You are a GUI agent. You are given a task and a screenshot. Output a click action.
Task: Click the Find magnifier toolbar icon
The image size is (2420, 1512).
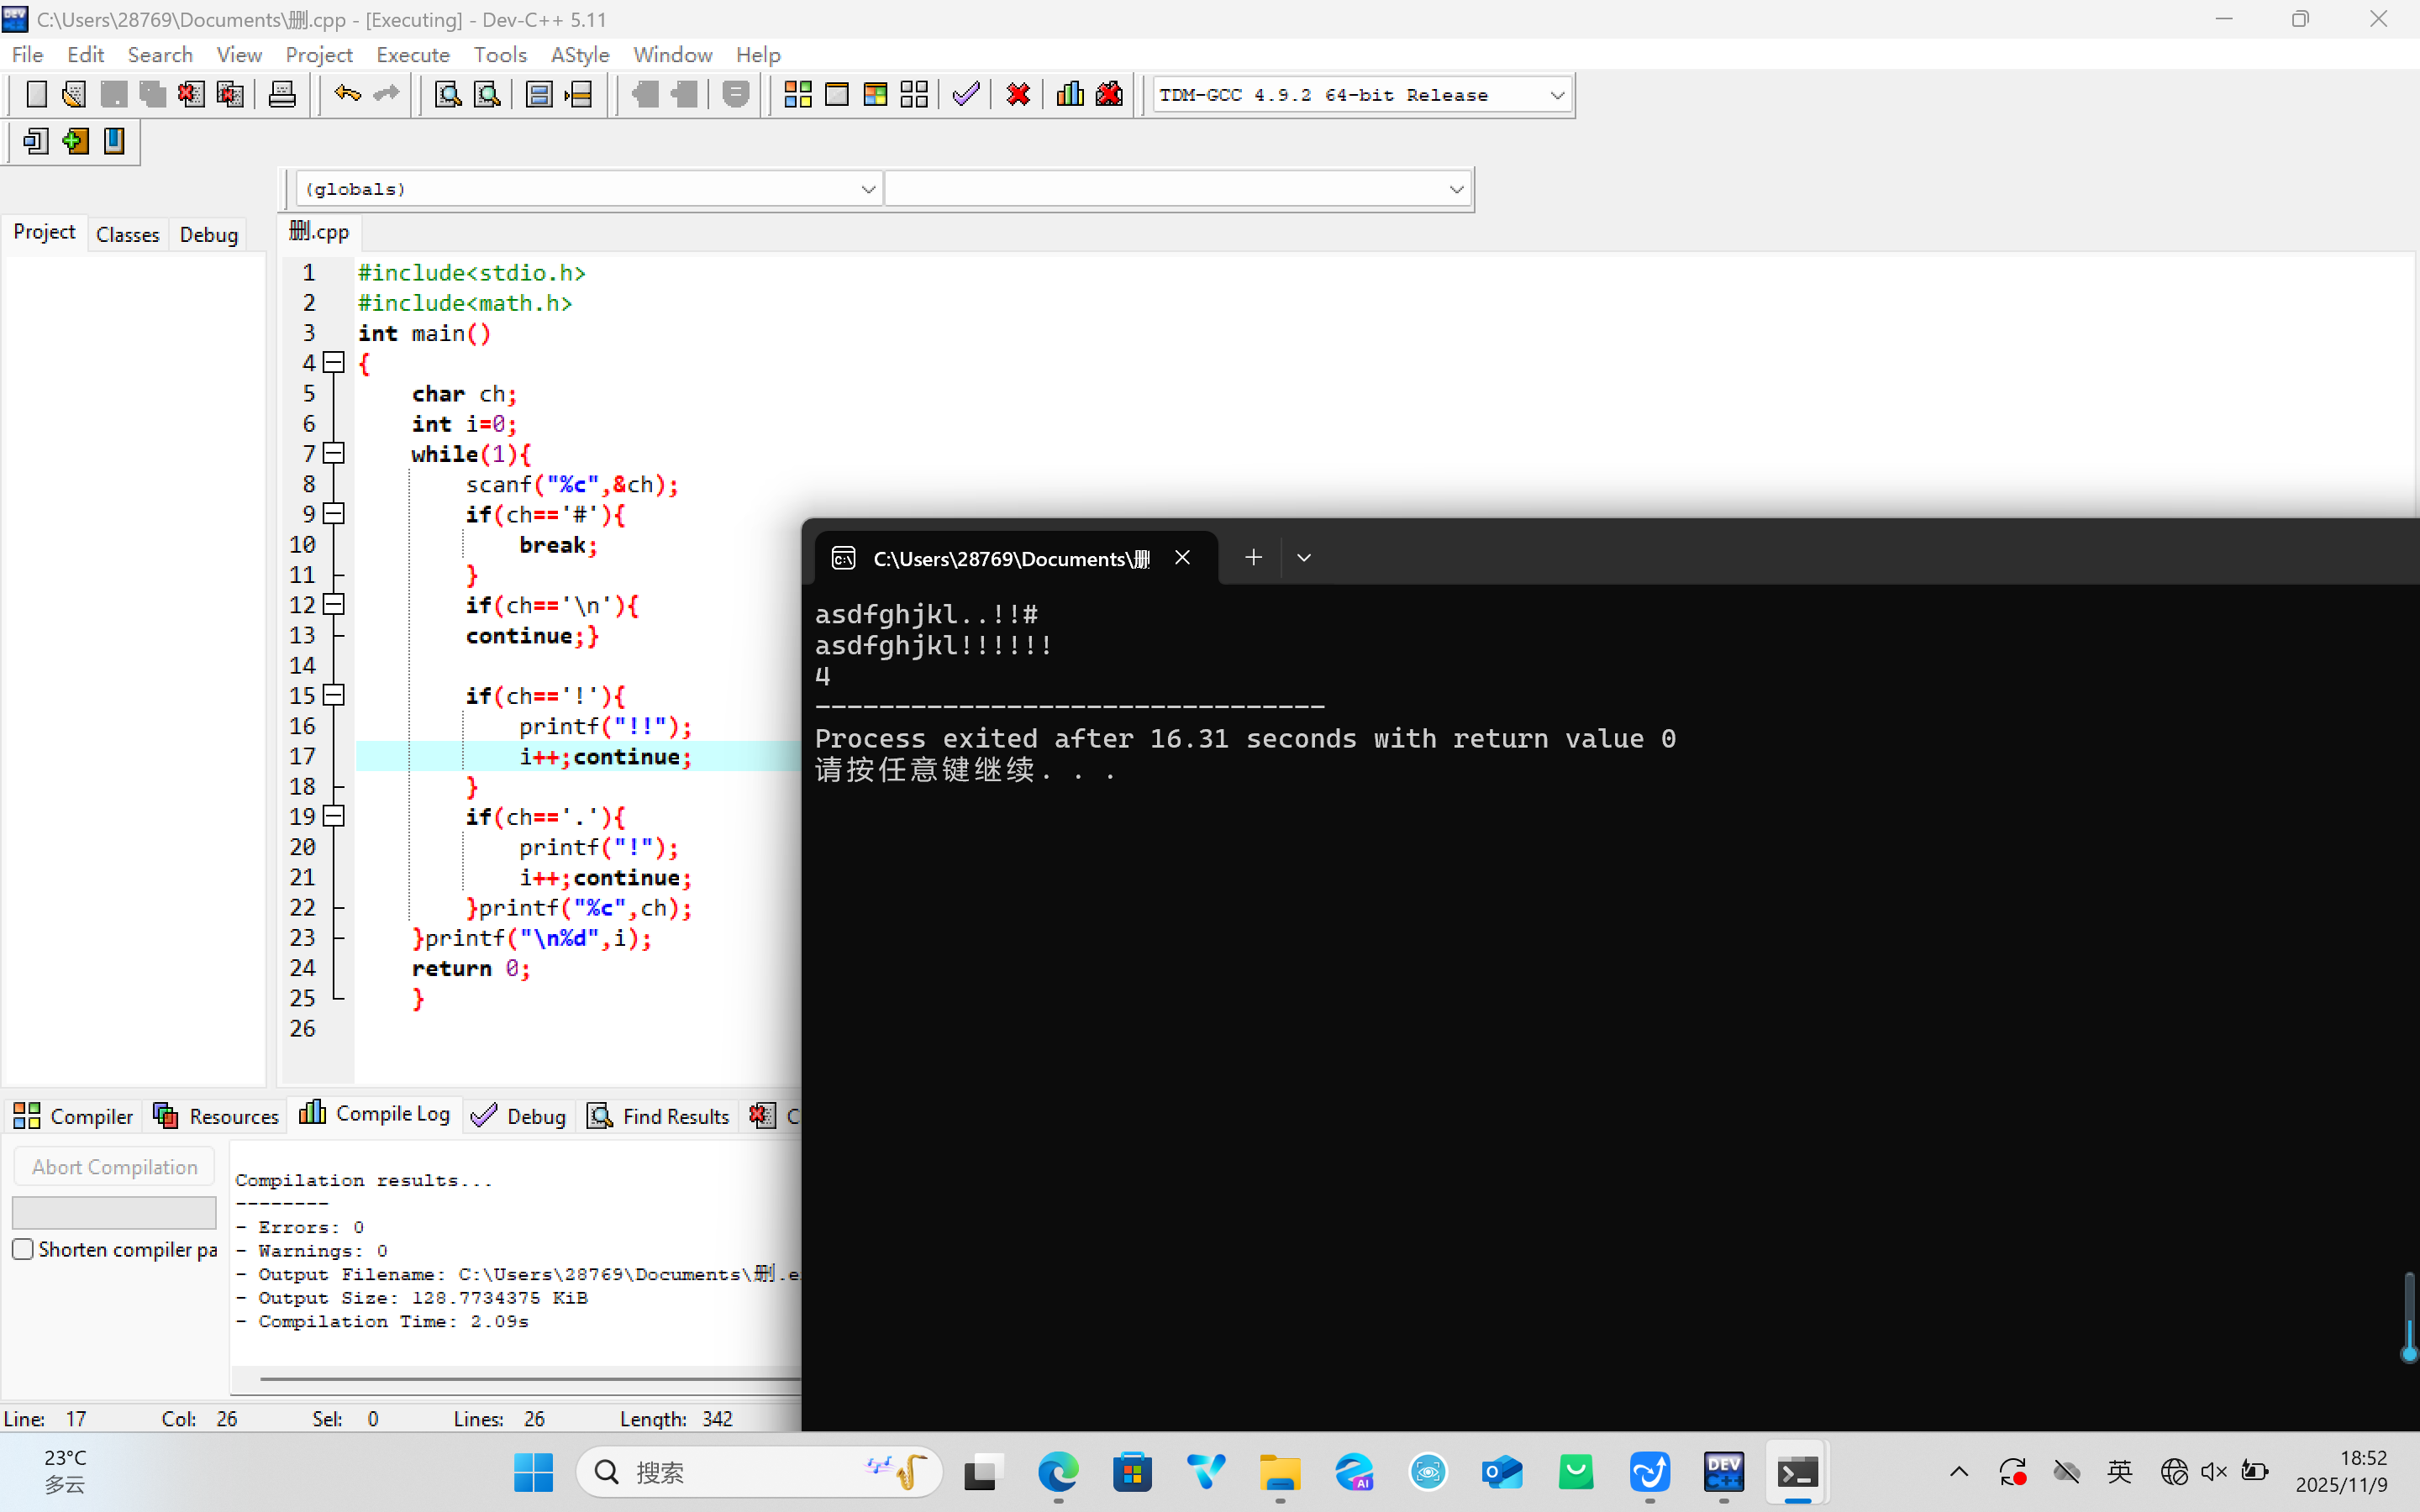448,95
